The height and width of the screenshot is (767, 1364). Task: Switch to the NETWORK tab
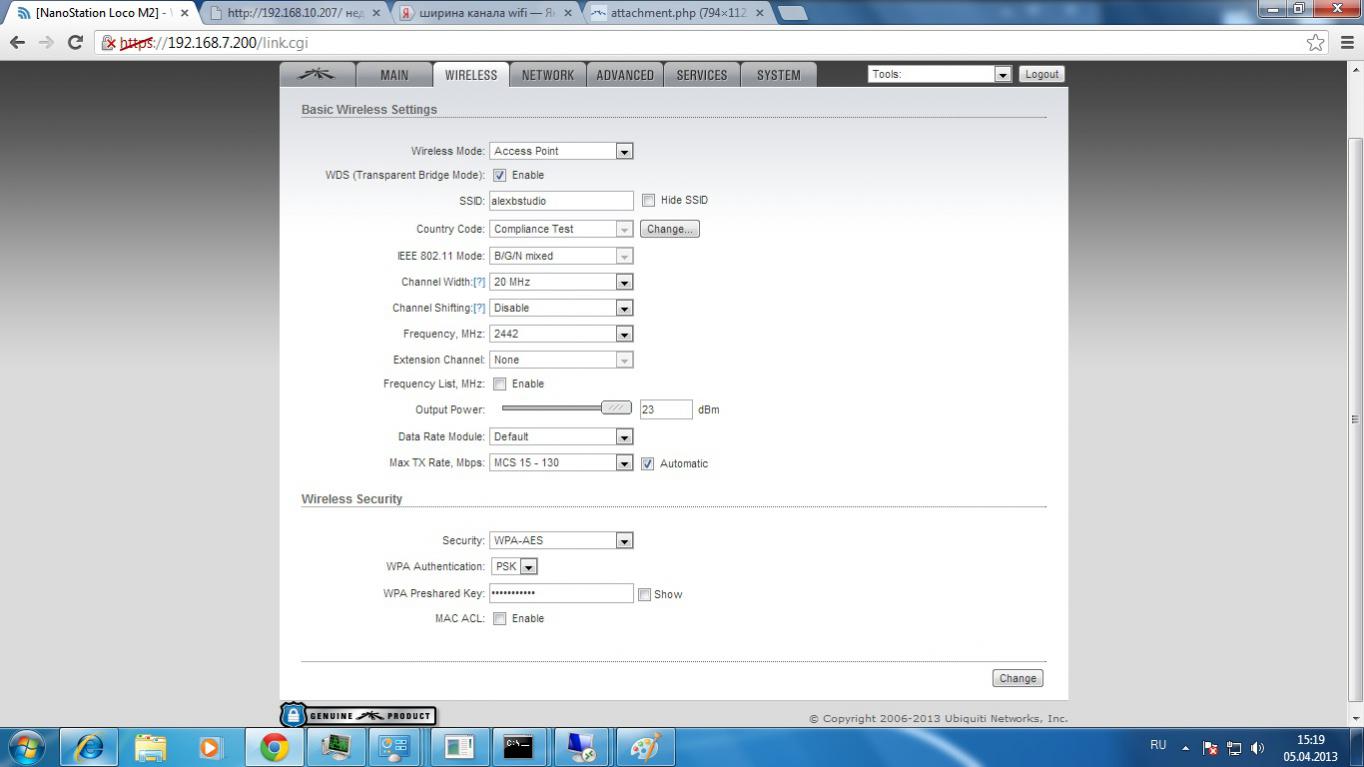548,75
